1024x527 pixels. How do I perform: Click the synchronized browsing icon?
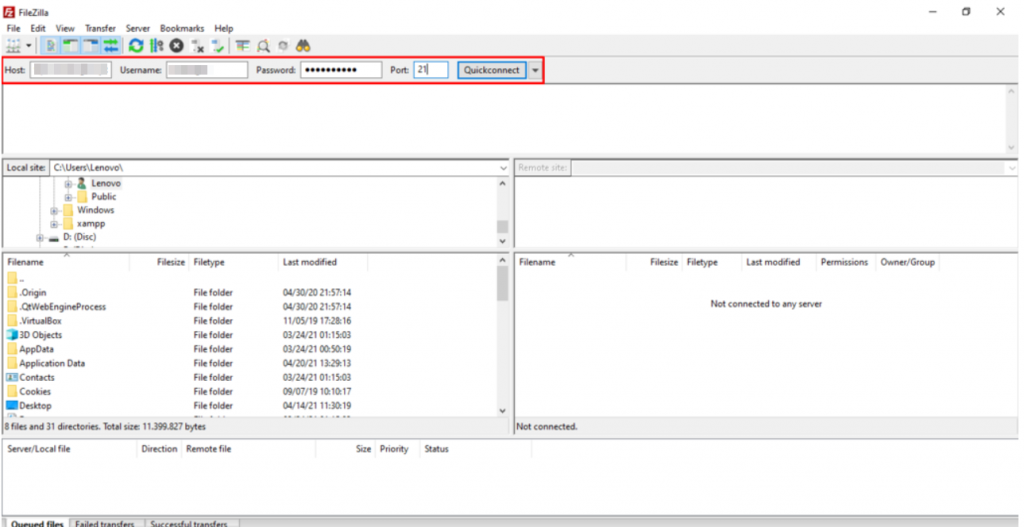click(x=283, y=46)
